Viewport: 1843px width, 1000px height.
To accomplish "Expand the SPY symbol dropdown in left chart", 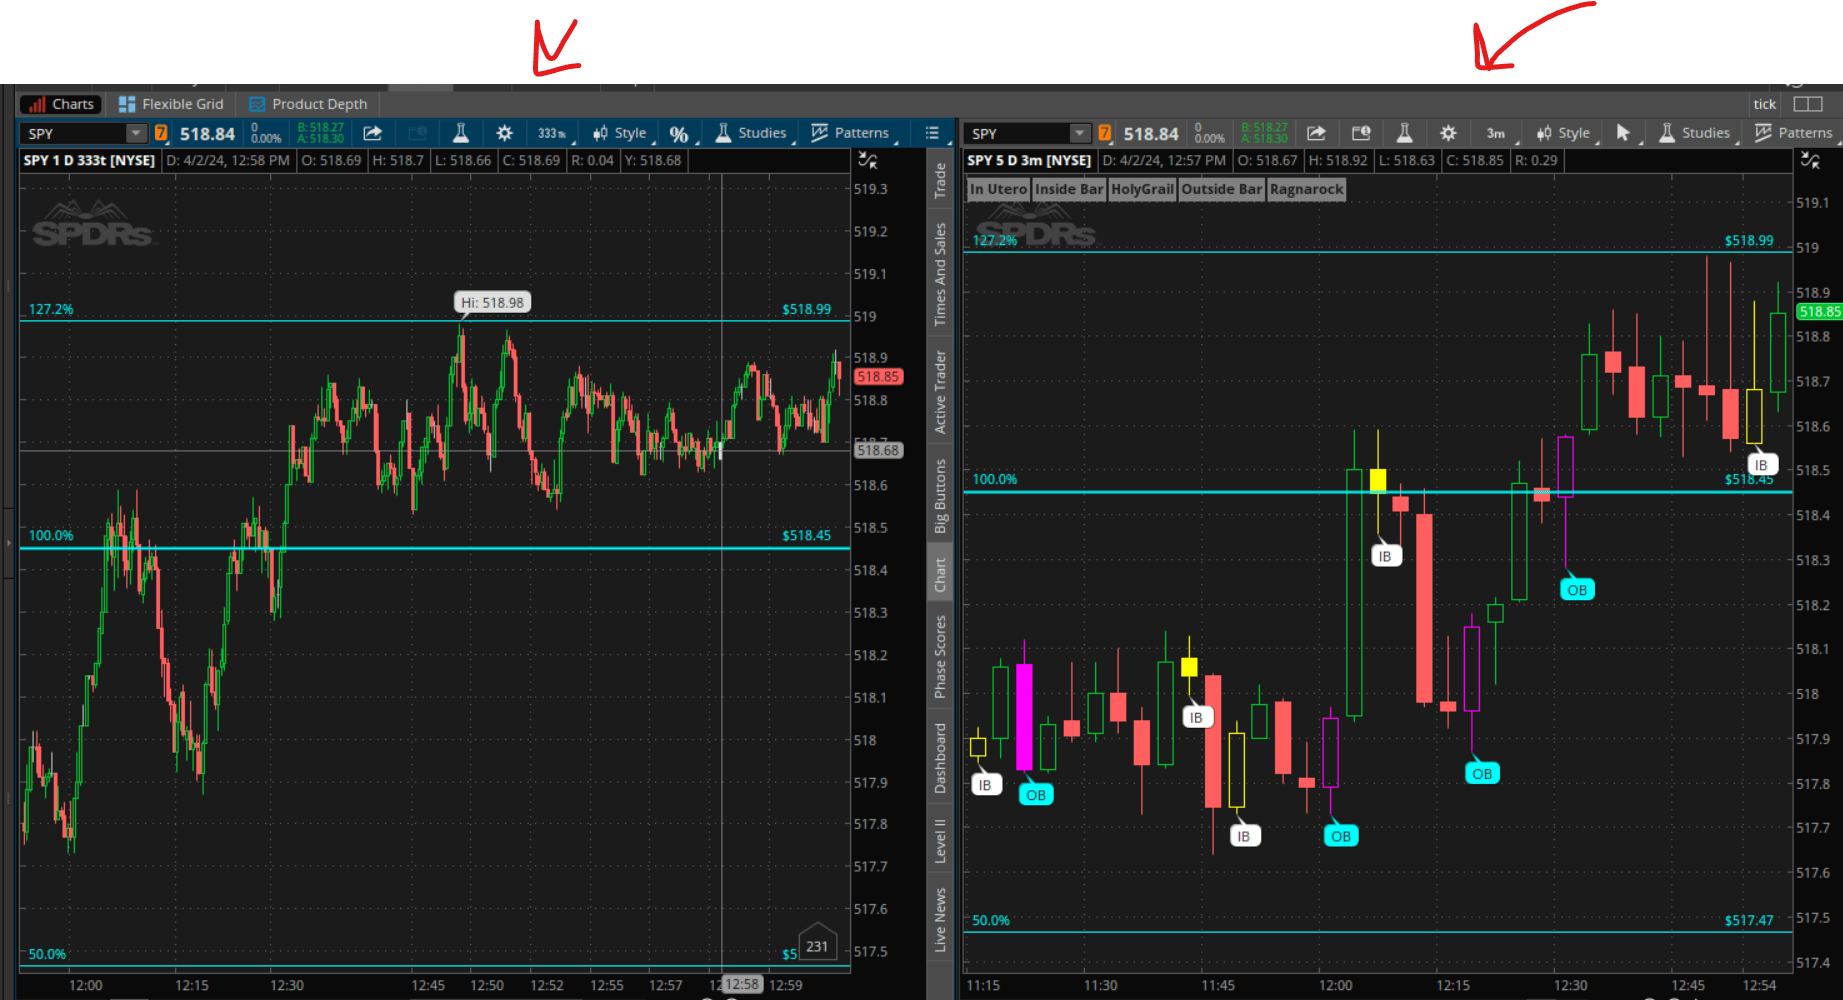I will click(136, 133).
